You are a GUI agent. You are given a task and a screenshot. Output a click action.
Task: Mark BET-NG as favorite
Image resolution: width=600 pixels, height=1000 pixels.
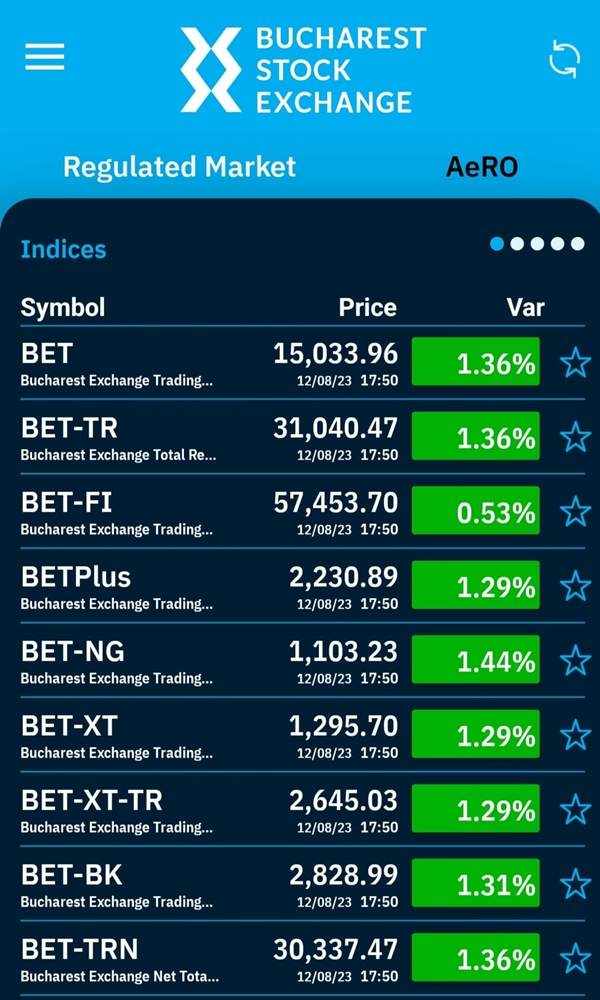[575, 661]
